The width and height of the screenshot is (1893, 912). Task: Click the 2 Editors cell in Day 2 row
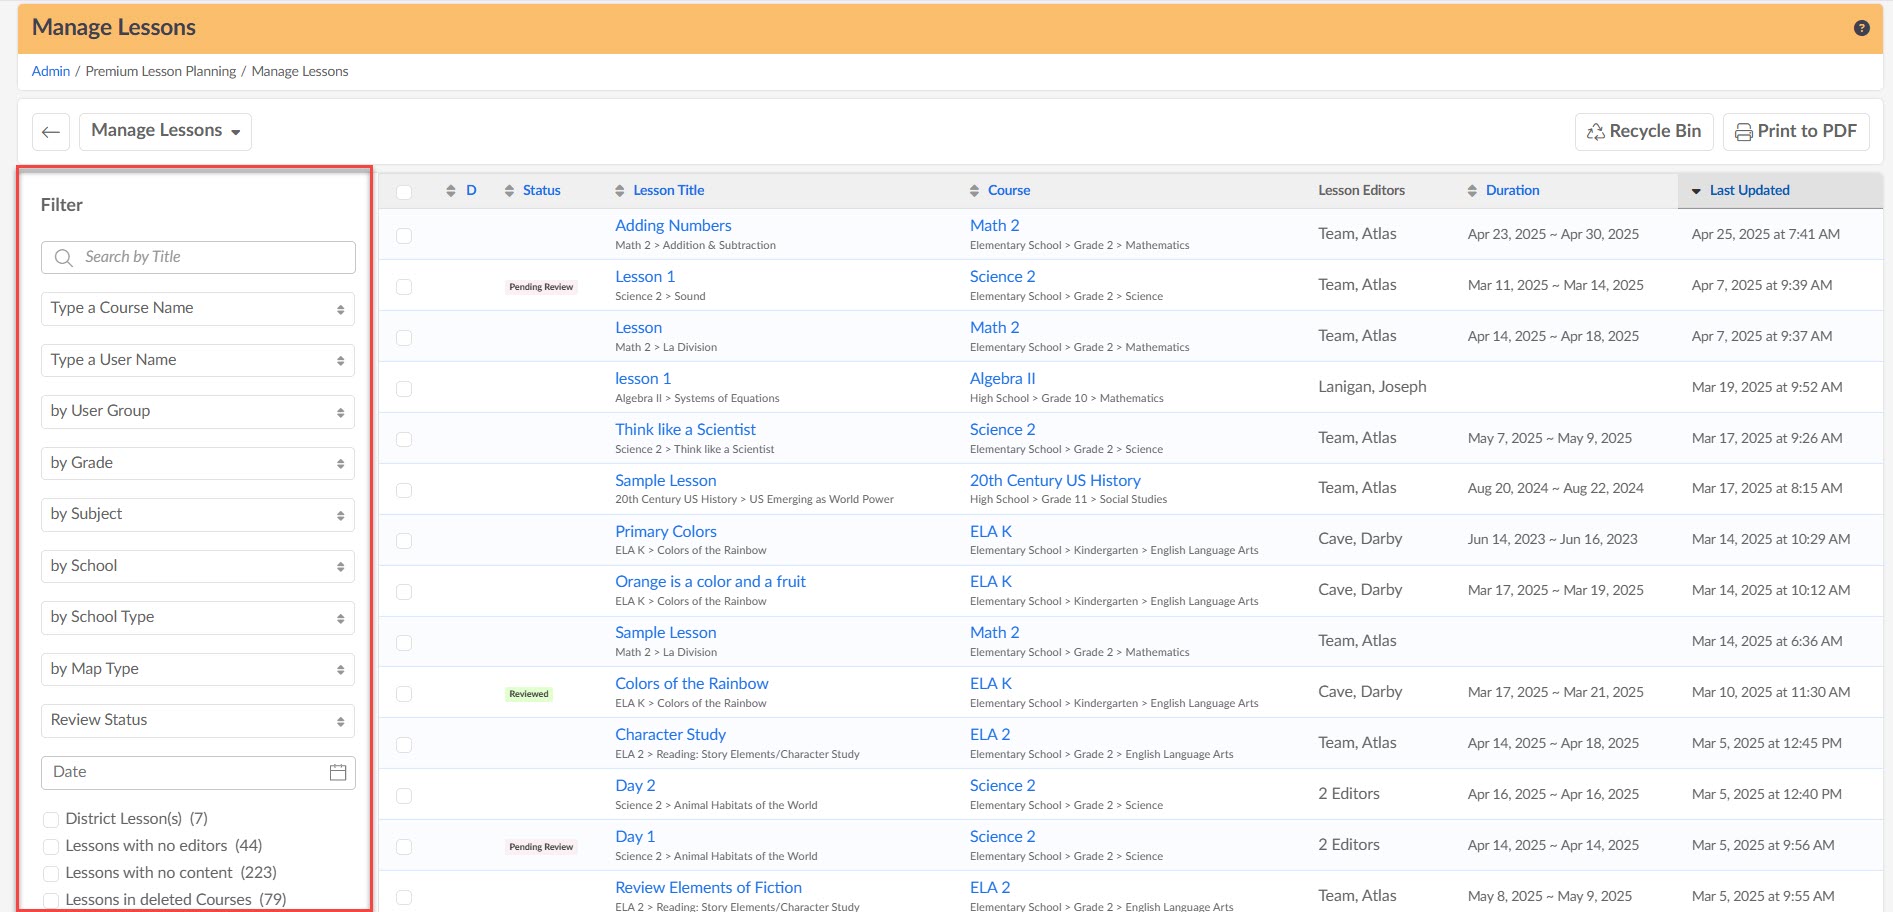pyautogui.click(x=1349, y=794)
